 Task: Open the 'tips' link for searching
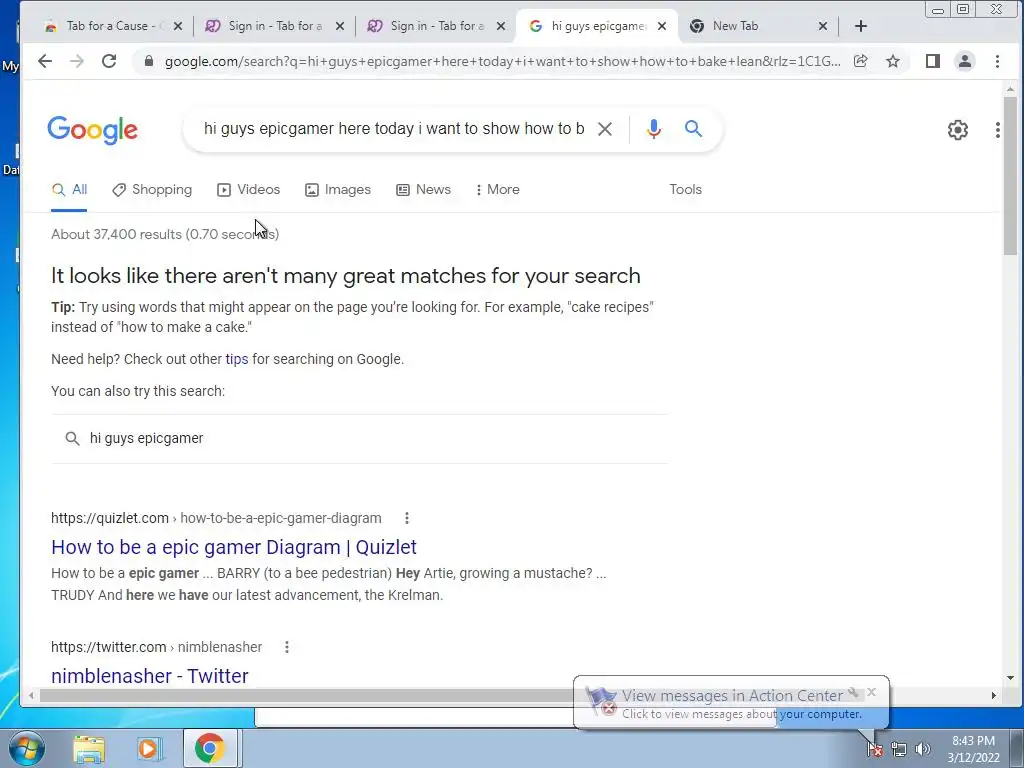click(236, 359)
